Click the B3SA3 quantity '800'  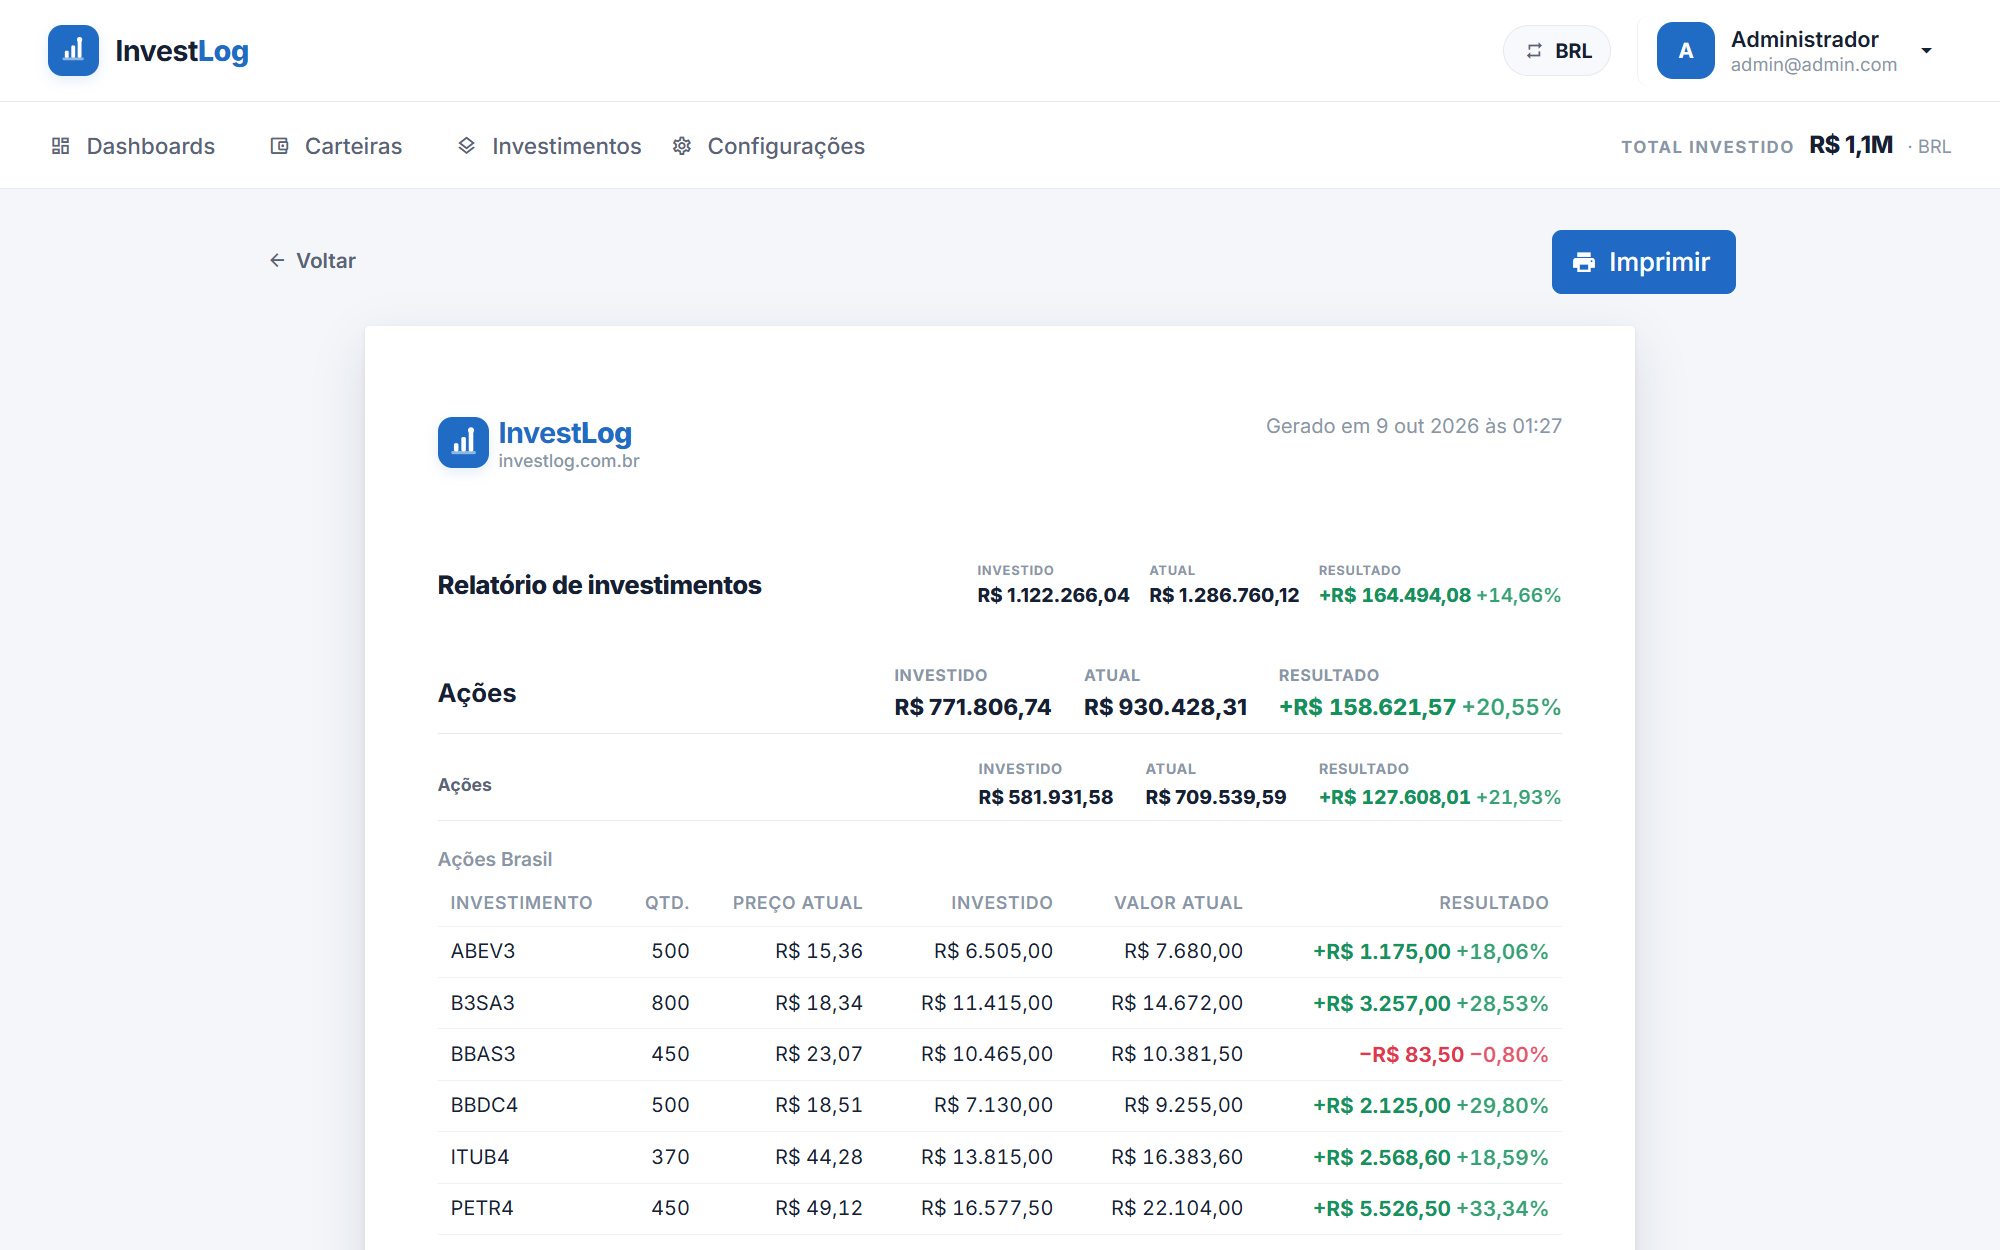[x=671, y=1003]
